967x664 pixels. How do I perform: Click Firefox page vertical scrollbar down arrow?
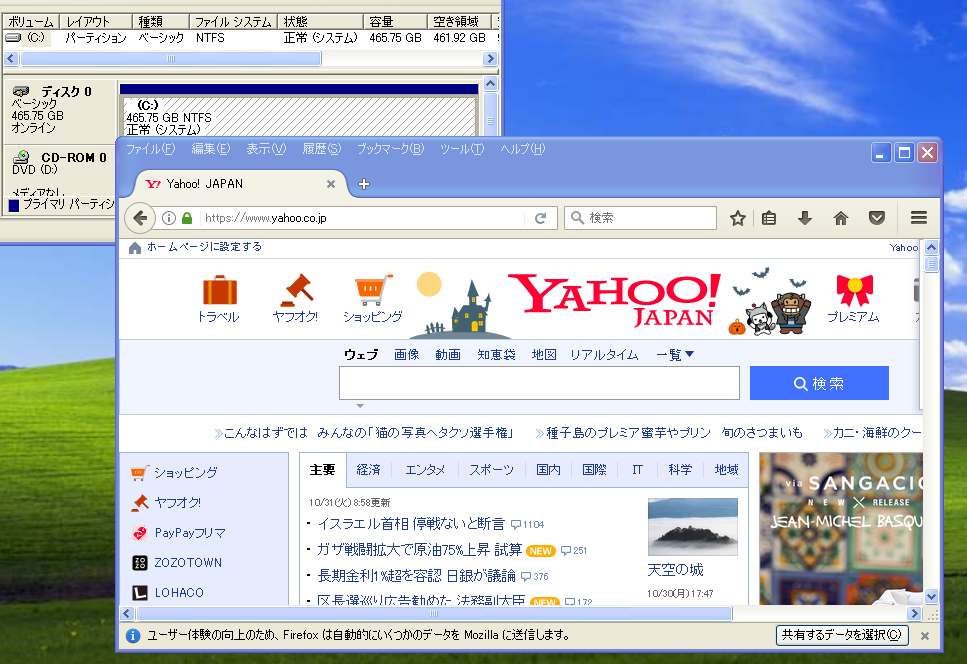(931, 596)
